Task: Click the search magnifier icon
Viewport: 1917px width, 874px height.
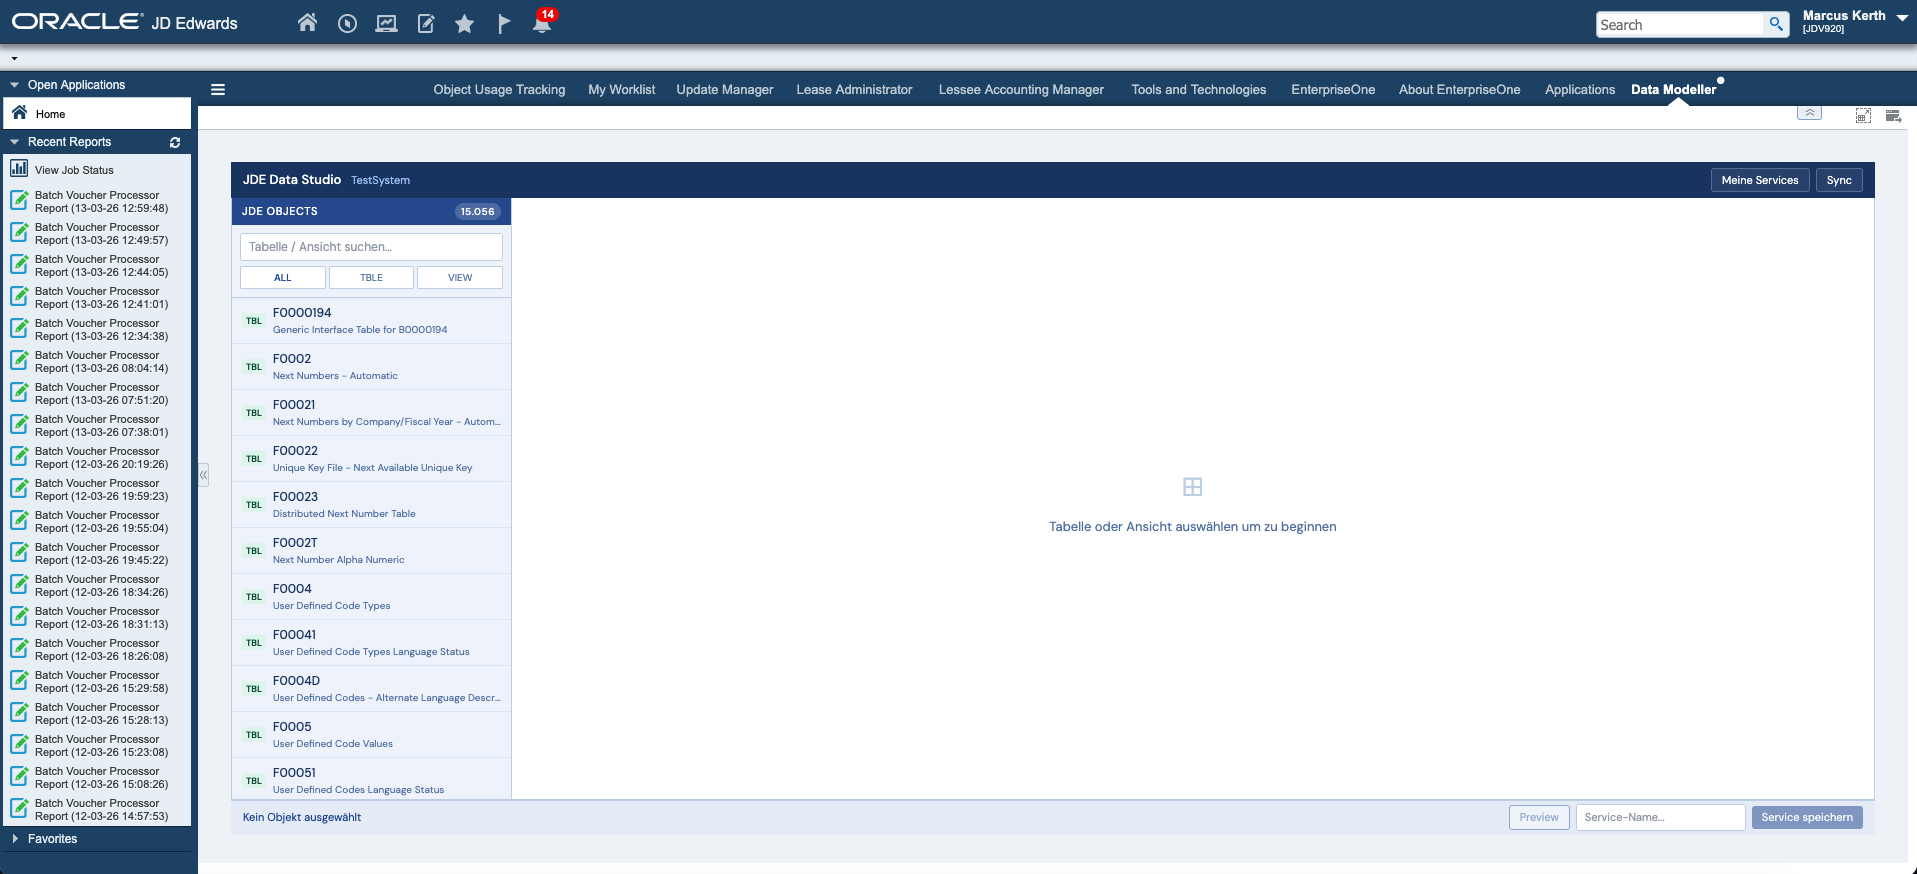Action: [x=1776, y=24]
